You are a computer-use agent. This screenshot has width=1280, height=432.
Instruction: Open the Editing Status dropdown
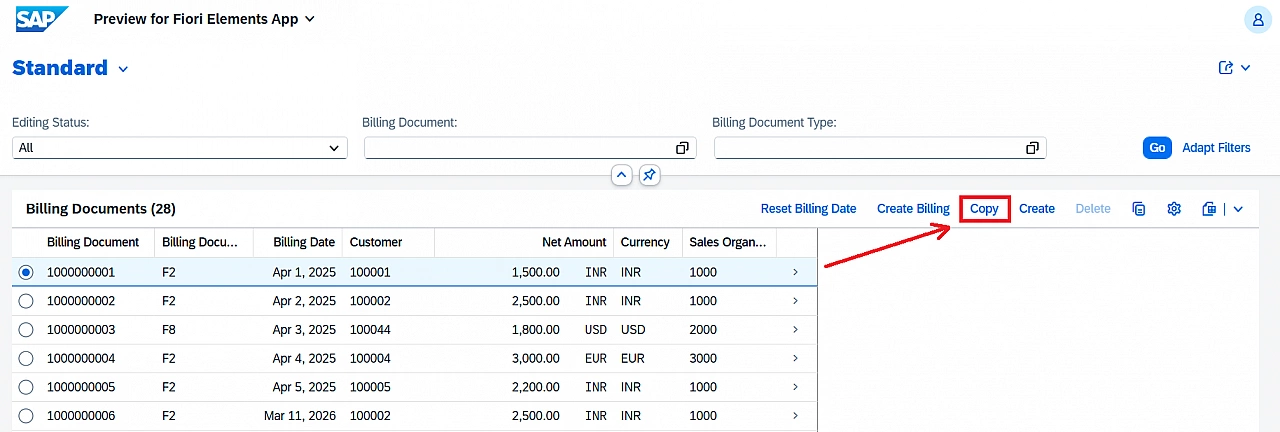coord(179,148)
